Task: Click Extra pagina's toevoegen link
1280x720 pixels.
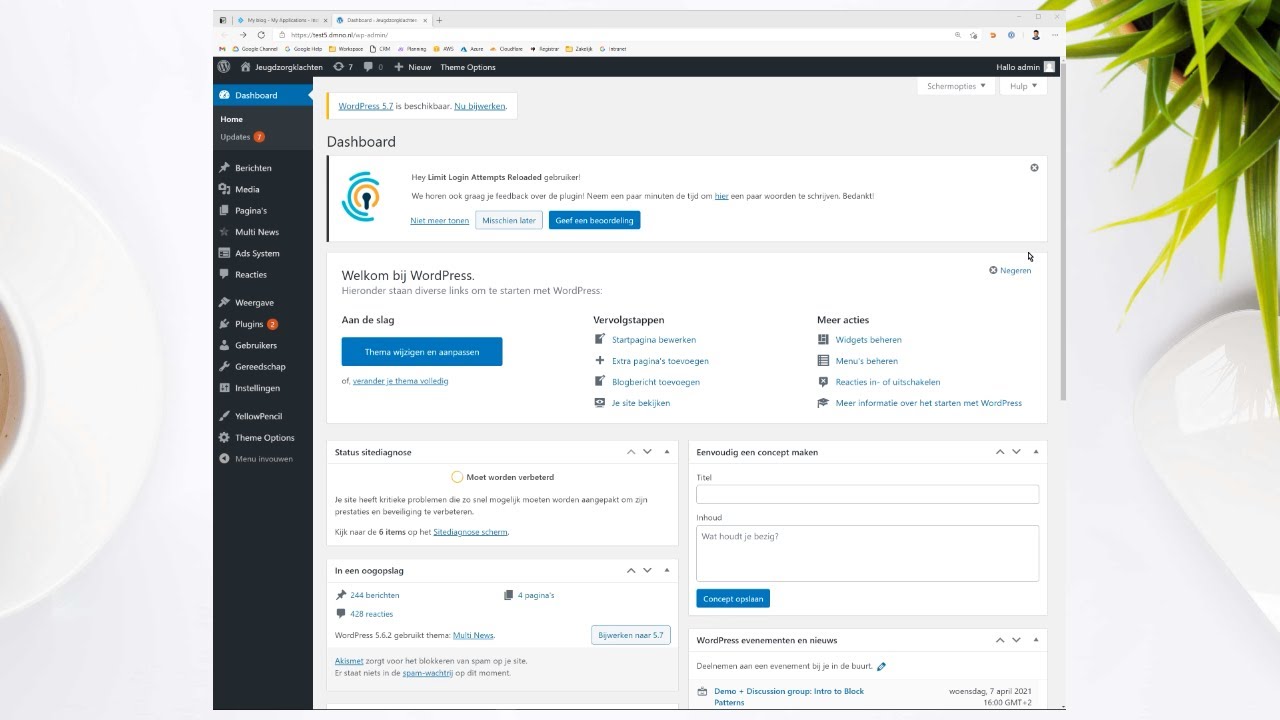Action: (660, 361)
